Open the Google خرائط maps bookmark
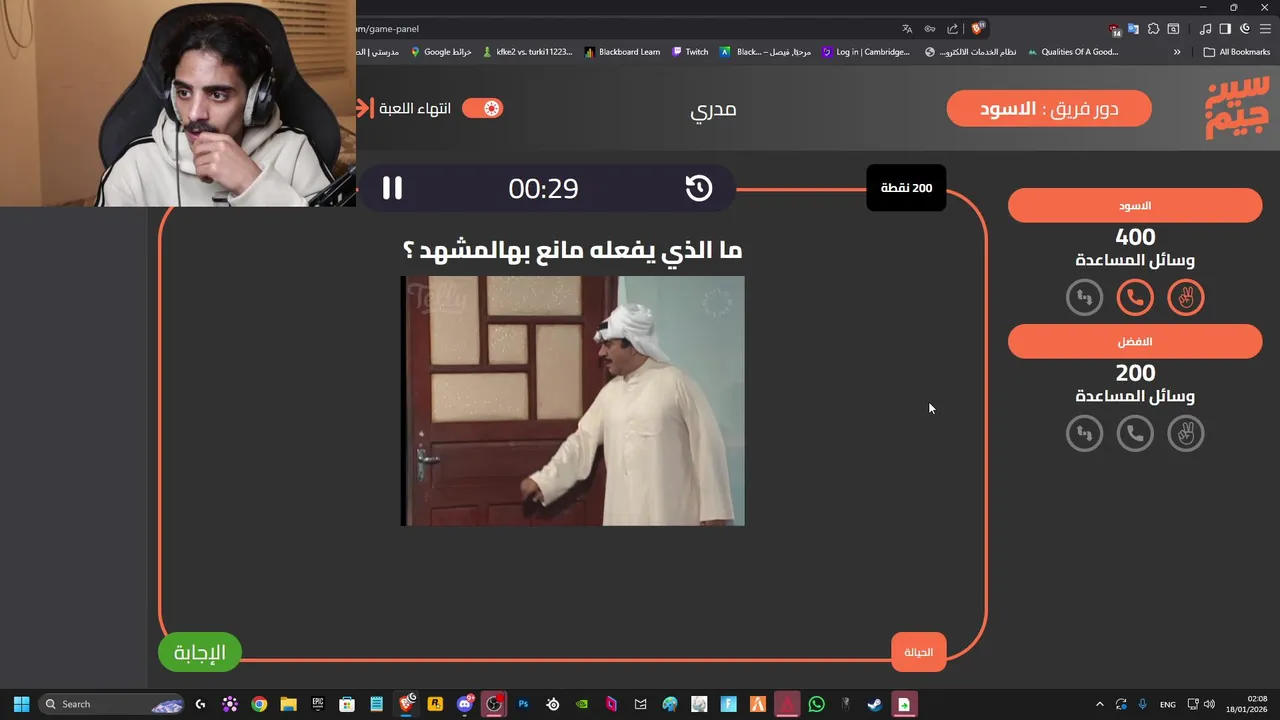The image size is (1280, 720). tap(441, 52)
